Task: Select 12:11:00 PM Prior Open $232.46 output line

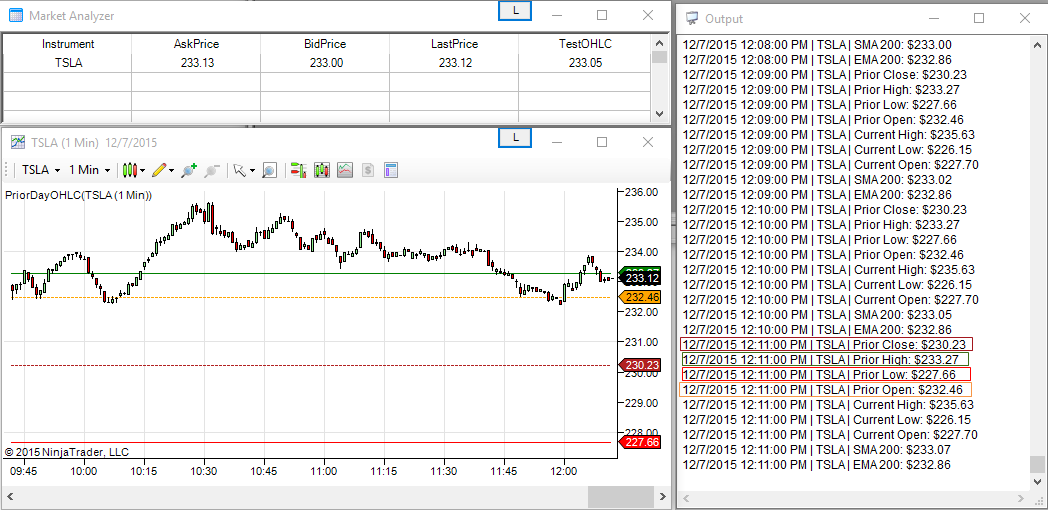Action: pos(825,390)
